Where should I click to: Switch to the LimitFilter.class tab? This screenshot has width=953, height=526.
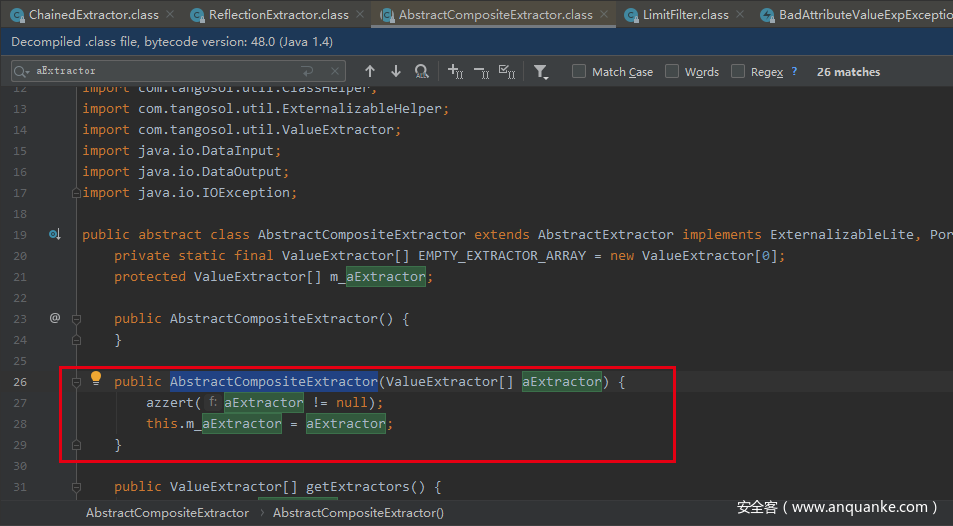coord(684,15)
